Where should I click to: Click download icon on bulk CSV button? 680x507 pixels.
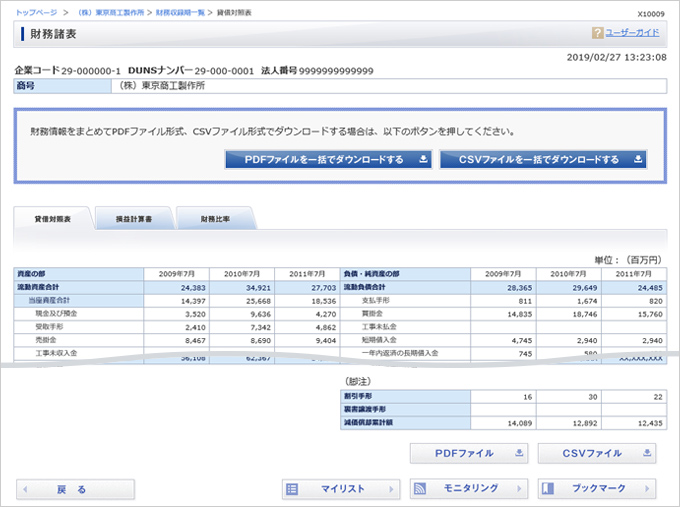click(x=638, y=159)
